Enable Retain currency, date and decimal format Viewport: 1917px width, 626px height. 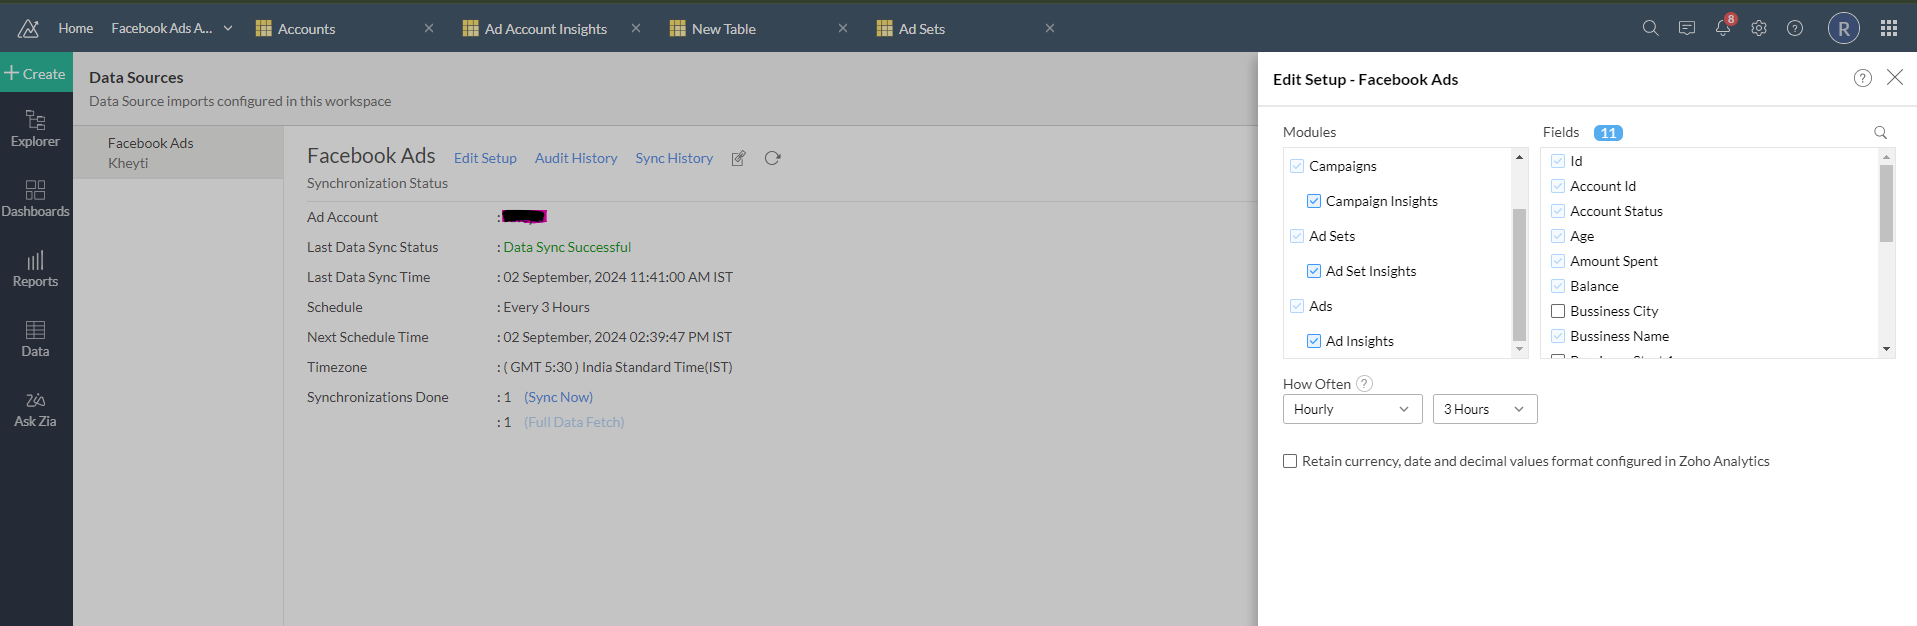(1290, 461)
